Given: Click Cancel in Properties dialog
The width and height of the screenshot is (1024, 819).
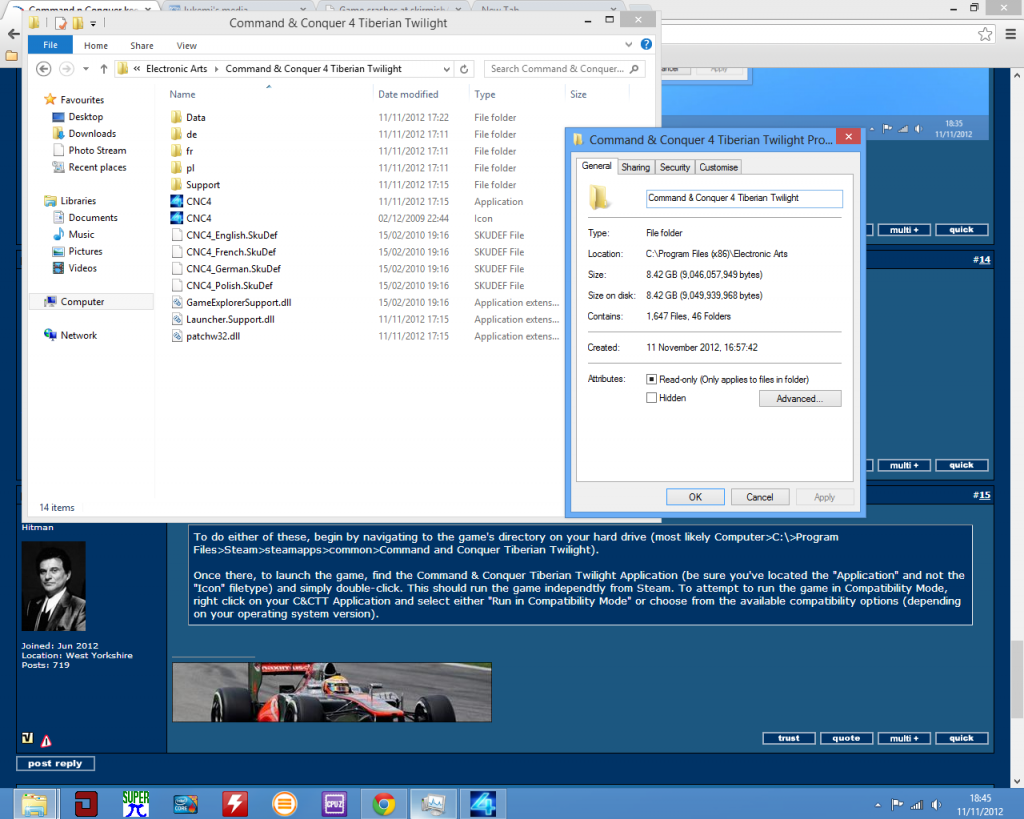Looking at the screenshot, I should point(760,497).
